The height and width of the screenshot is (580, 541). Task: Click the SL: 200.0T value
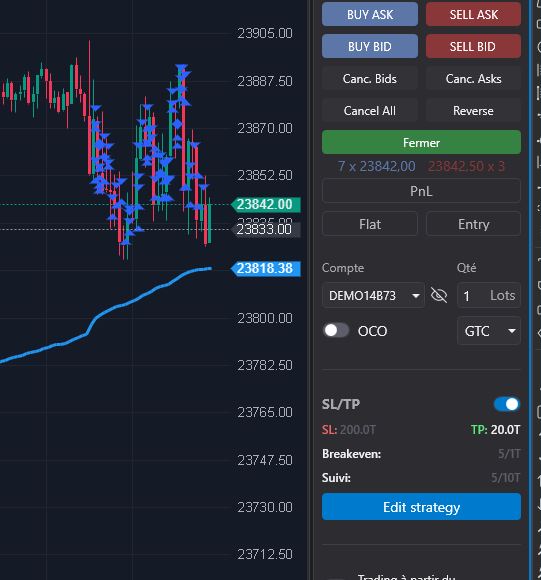[x=349, y=430]
